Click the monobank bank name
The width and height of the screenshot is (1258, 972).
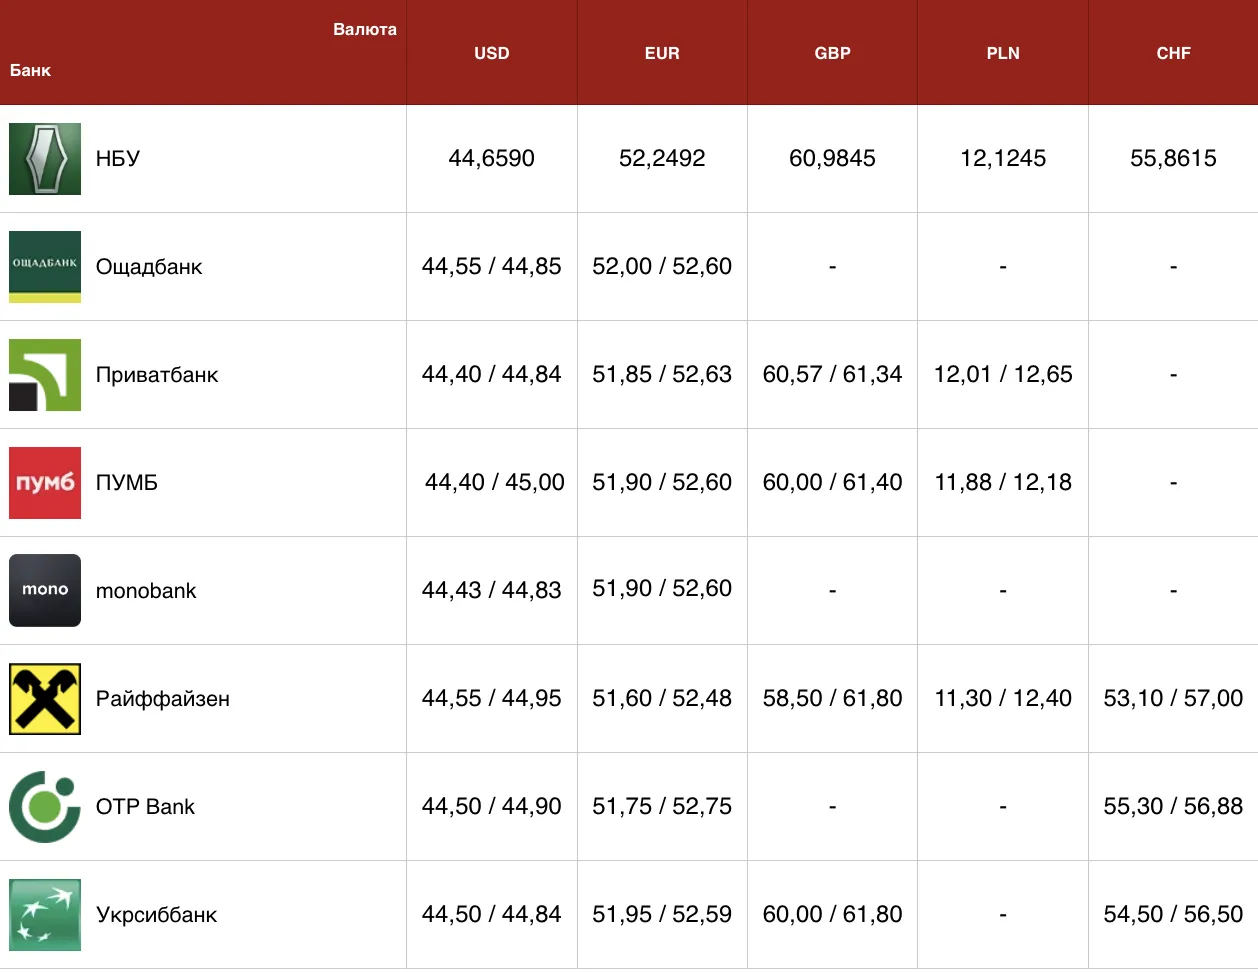point(146,591)
